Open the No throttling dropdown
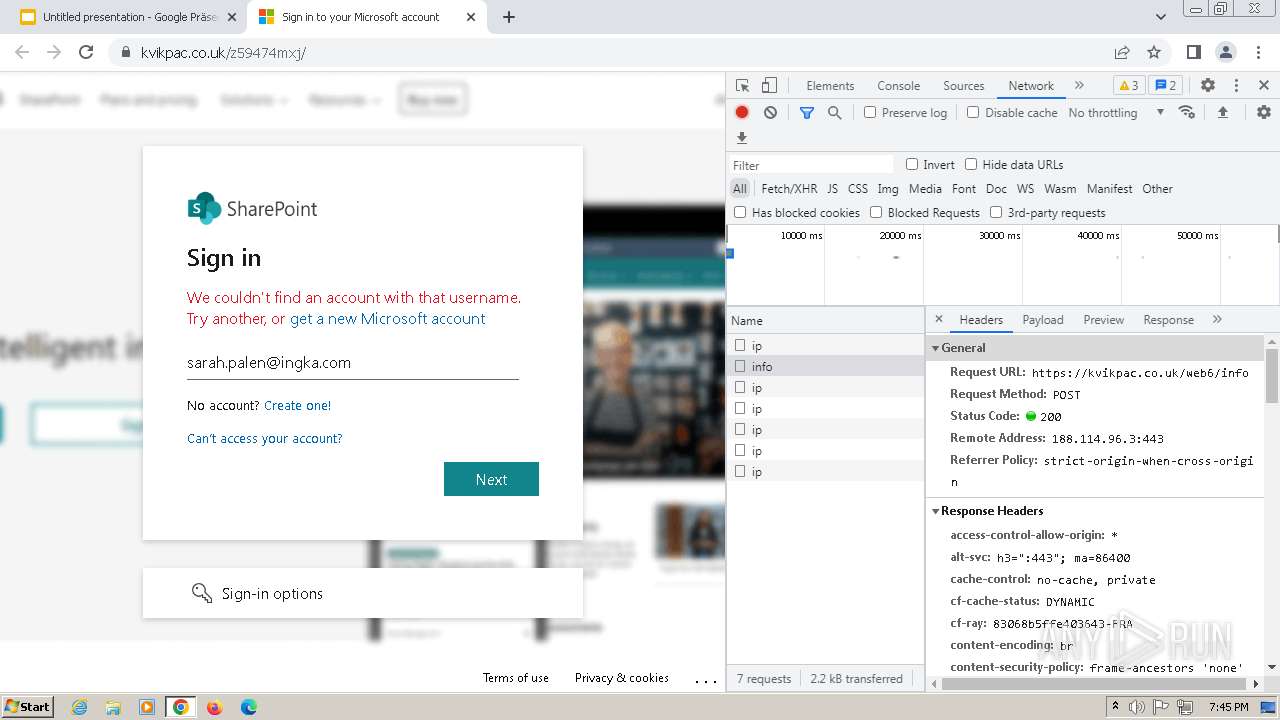Image resolution: width=1280 pixels, height=720 pixels. pyautogui.click(x=1116, y=113)
